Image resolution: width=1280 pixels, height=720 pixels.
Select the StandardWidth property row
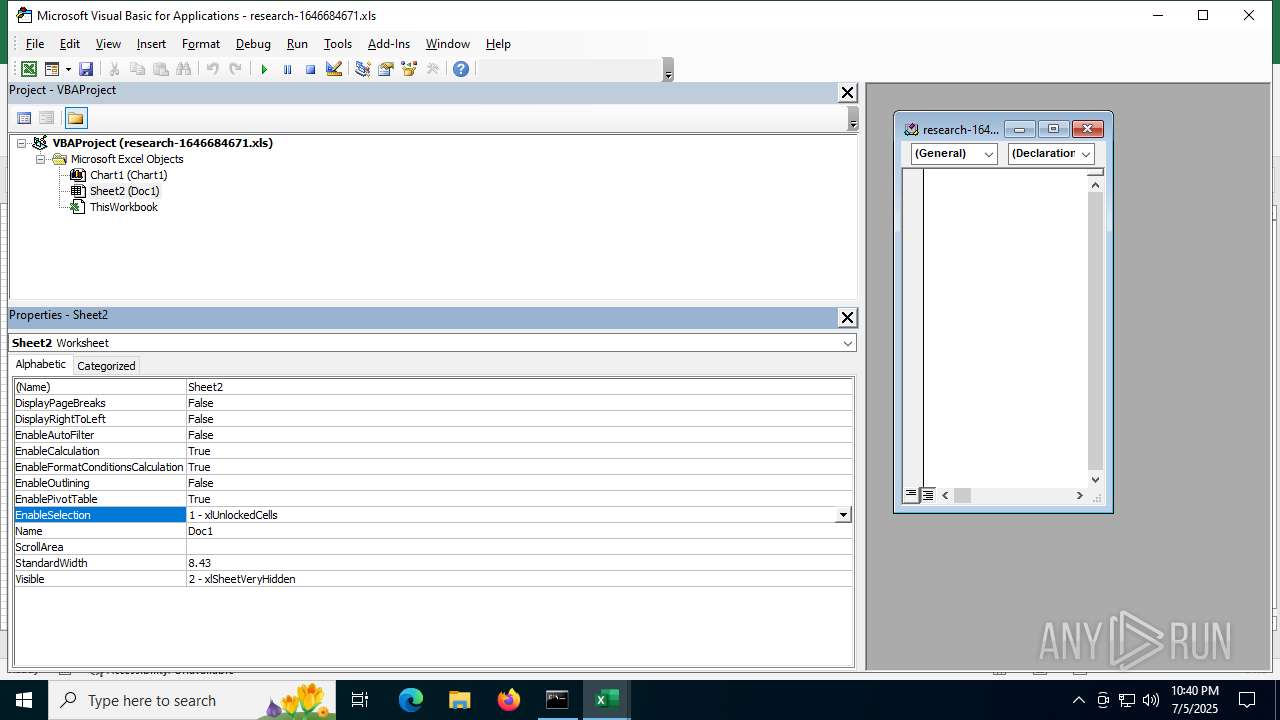pyautogui.click(x=433, y=563)
